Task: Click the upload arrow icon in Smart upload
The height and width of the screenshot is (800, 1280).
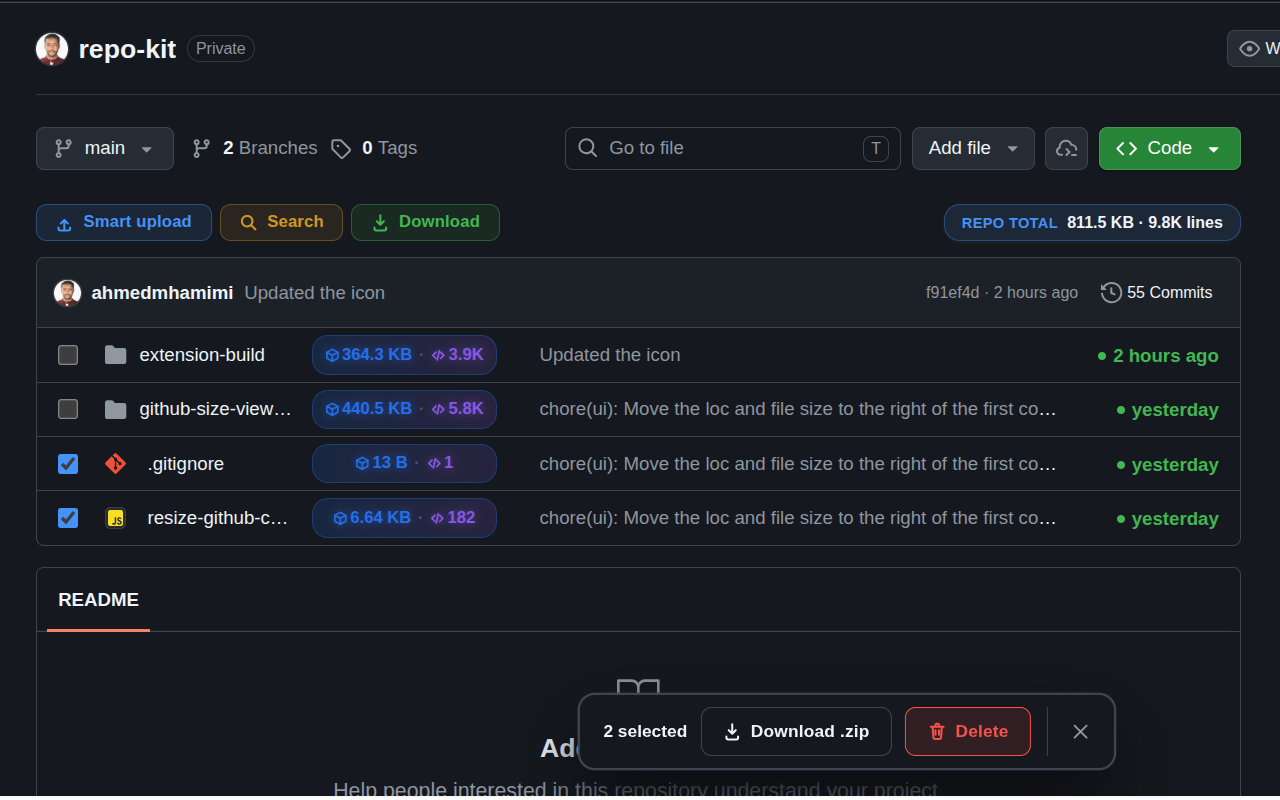Action: point(64,223)
